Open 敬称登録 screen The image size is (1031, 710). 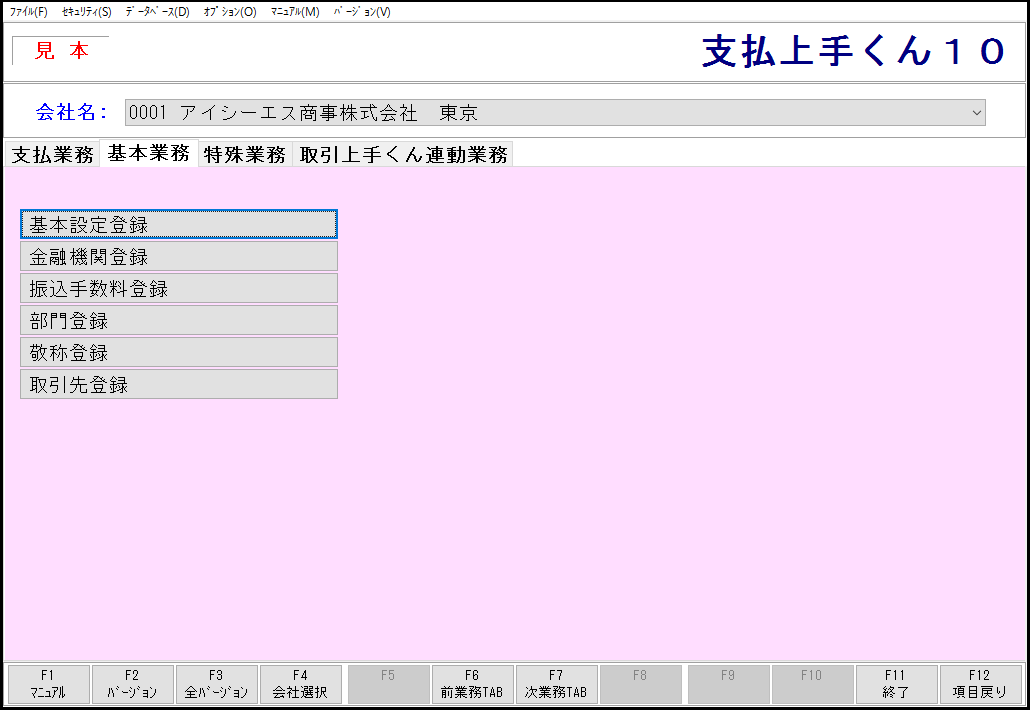(x=179, y=352)
